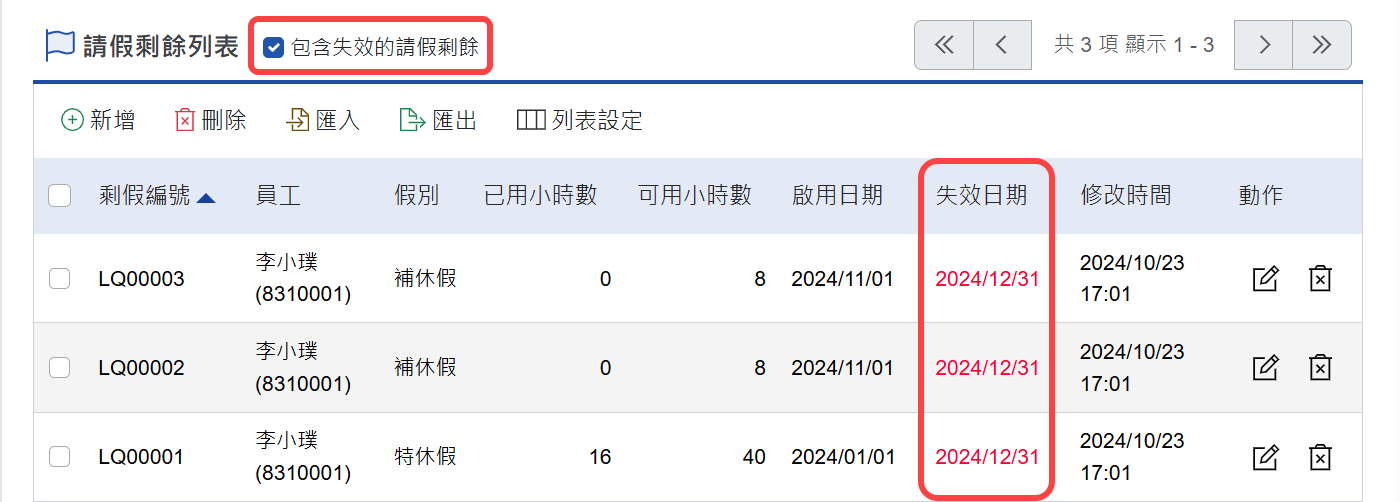Tick the select-all checkbox in table header
The image size is (1400, 502).
coord(60,196)
